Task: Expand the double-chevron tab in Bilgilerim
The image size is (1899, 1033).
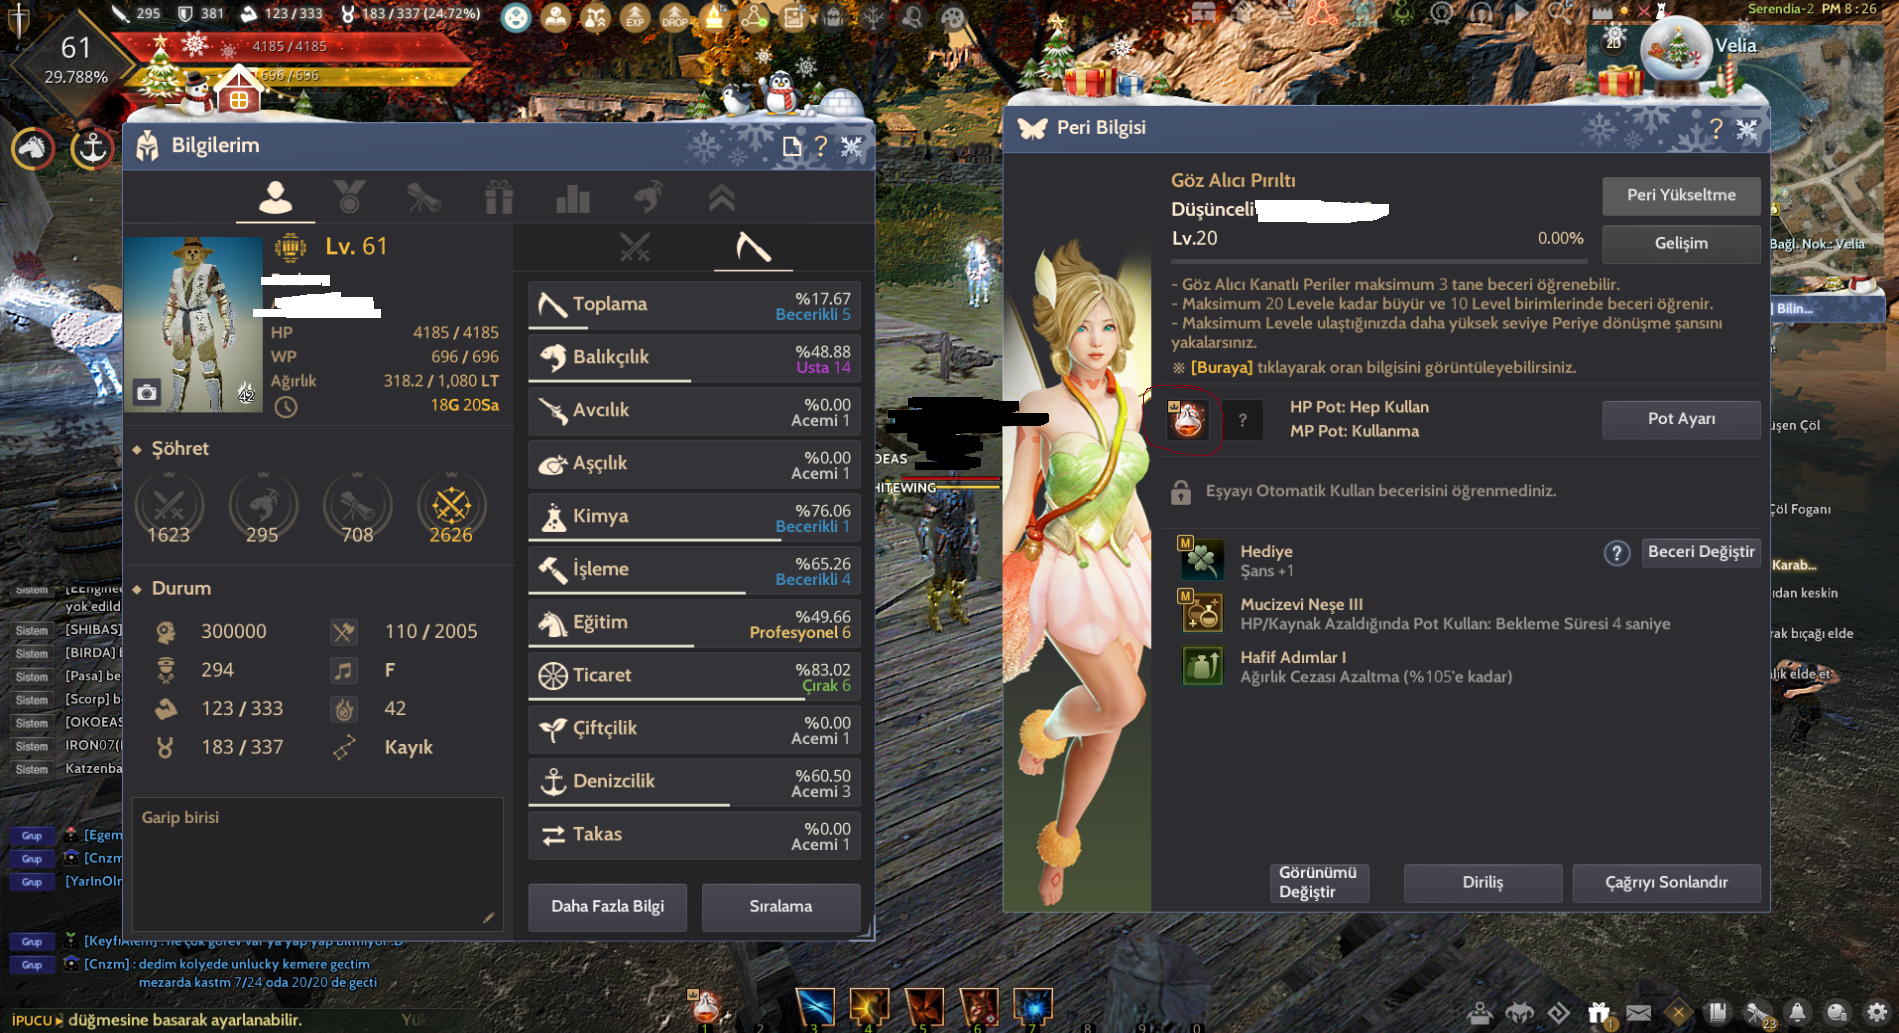Action: click(721, 198)
